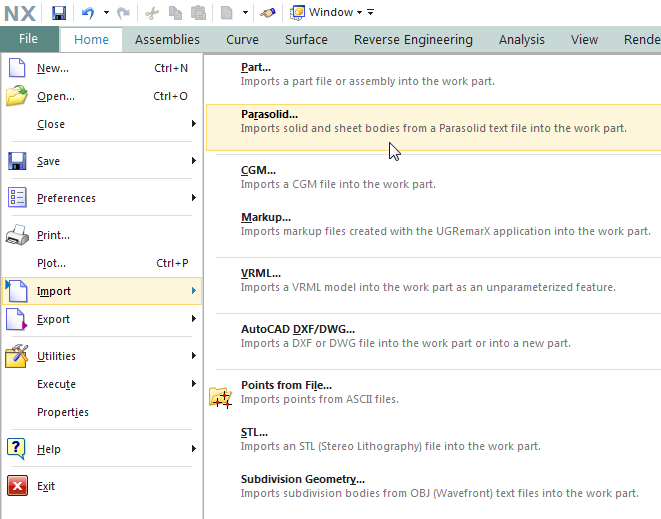The image size is (661, 519).
Task: Select Print... menu entry
Action: tap(102, 235)
